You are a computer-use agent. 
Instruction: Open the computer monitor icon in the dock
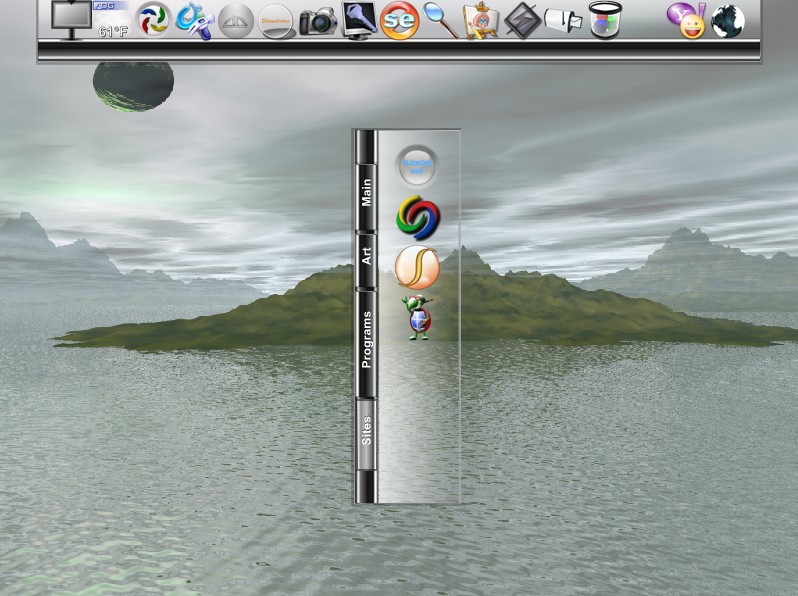(71, 19)
